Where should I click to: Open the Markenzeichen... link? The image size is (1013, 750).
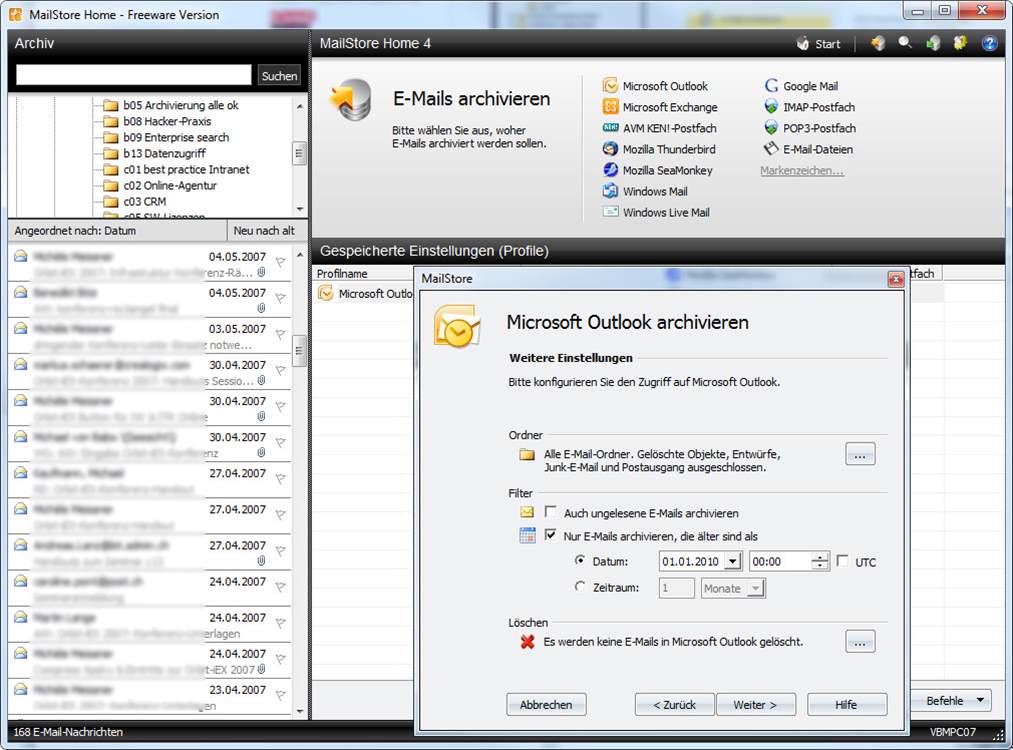(802, 171)
